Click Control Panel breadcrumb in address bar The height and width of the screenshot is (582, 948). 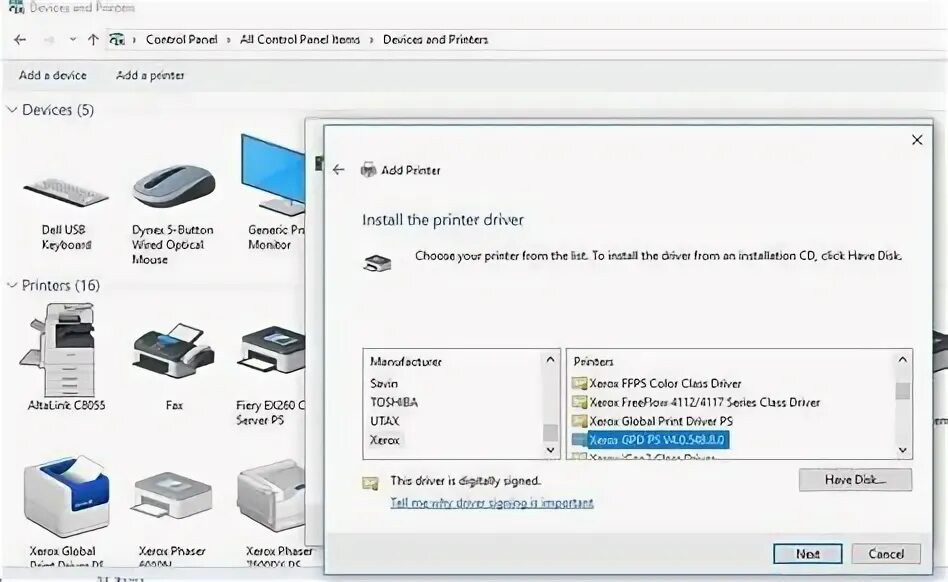181,40
